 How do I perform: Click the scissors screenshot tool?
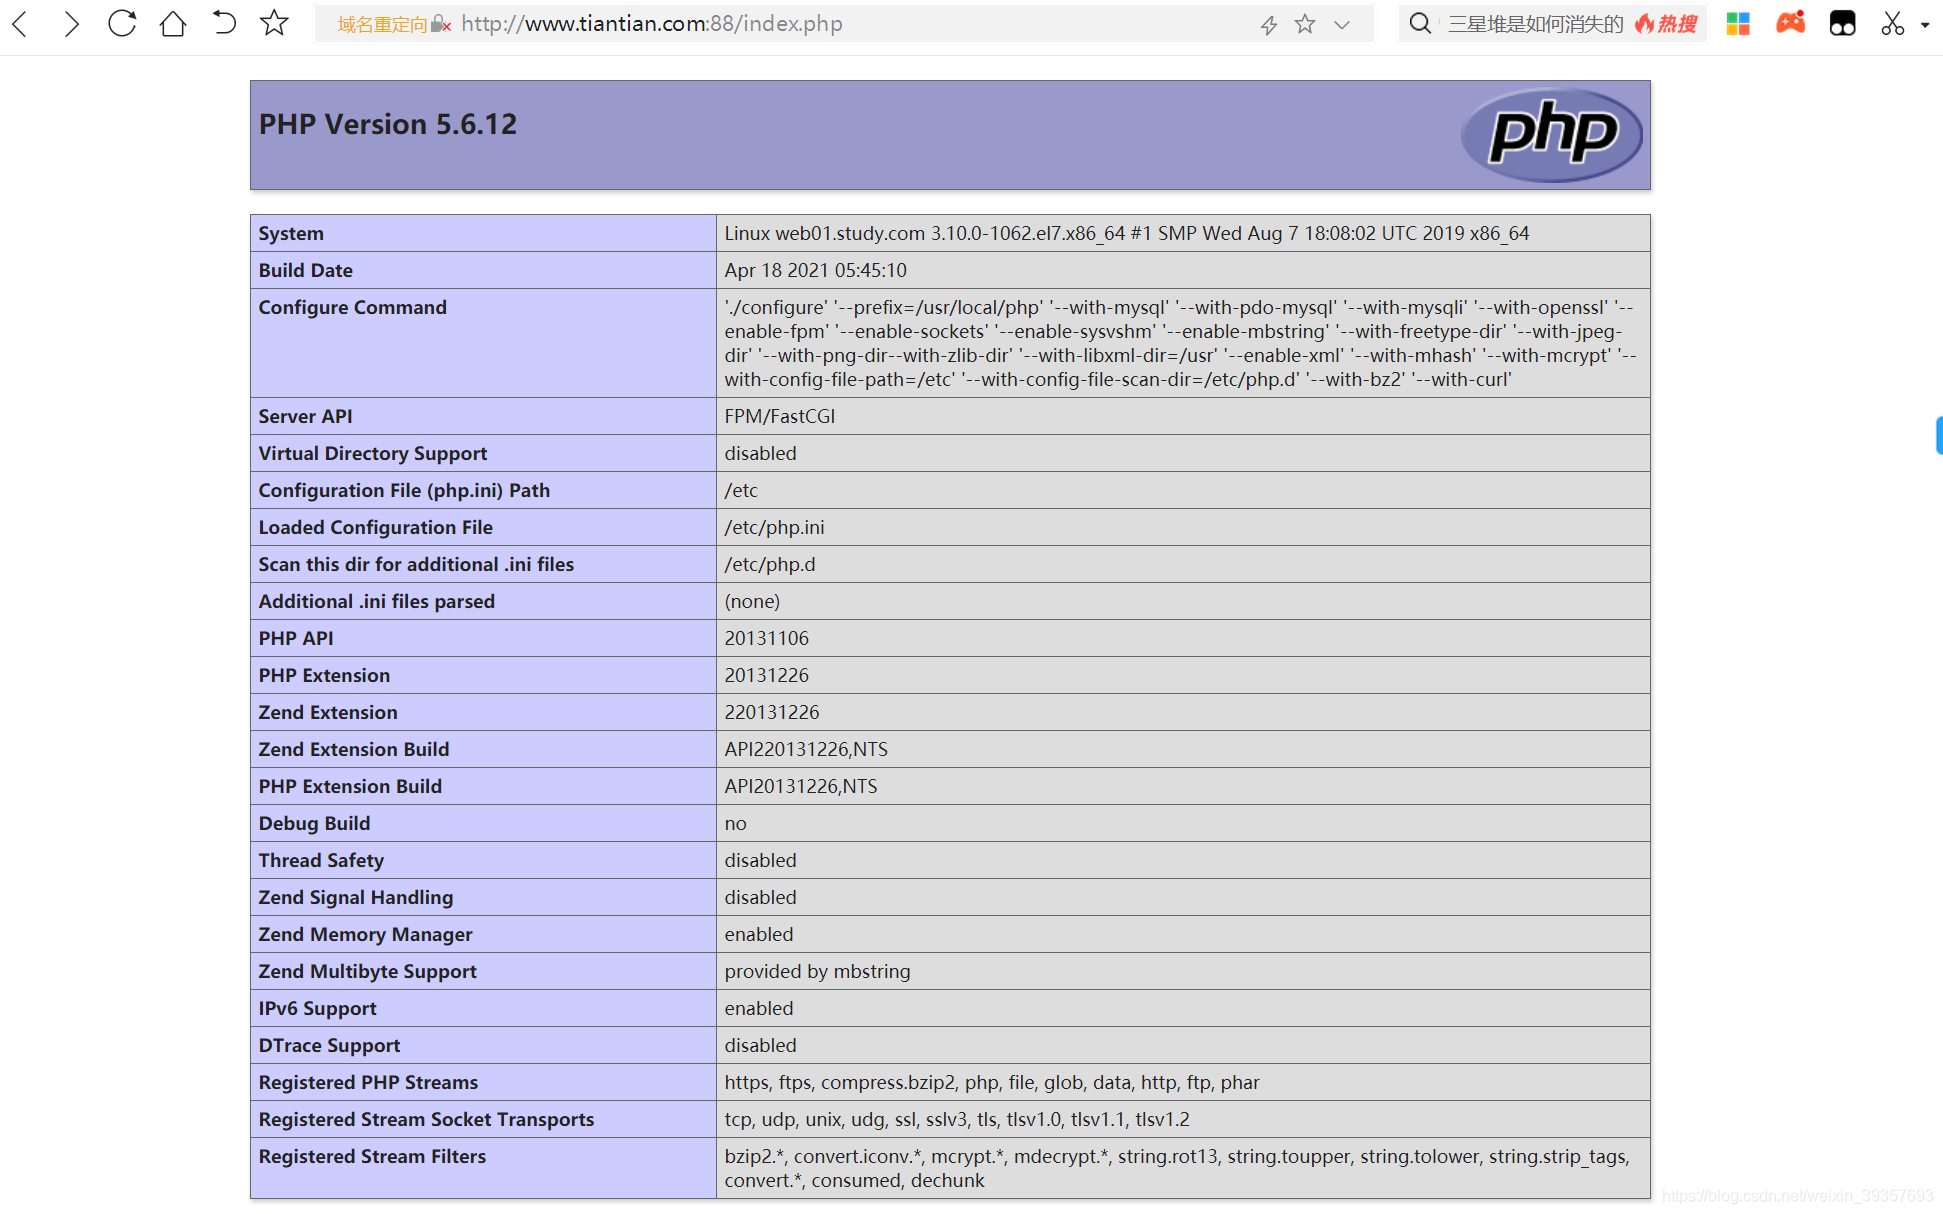point(1892,24)
